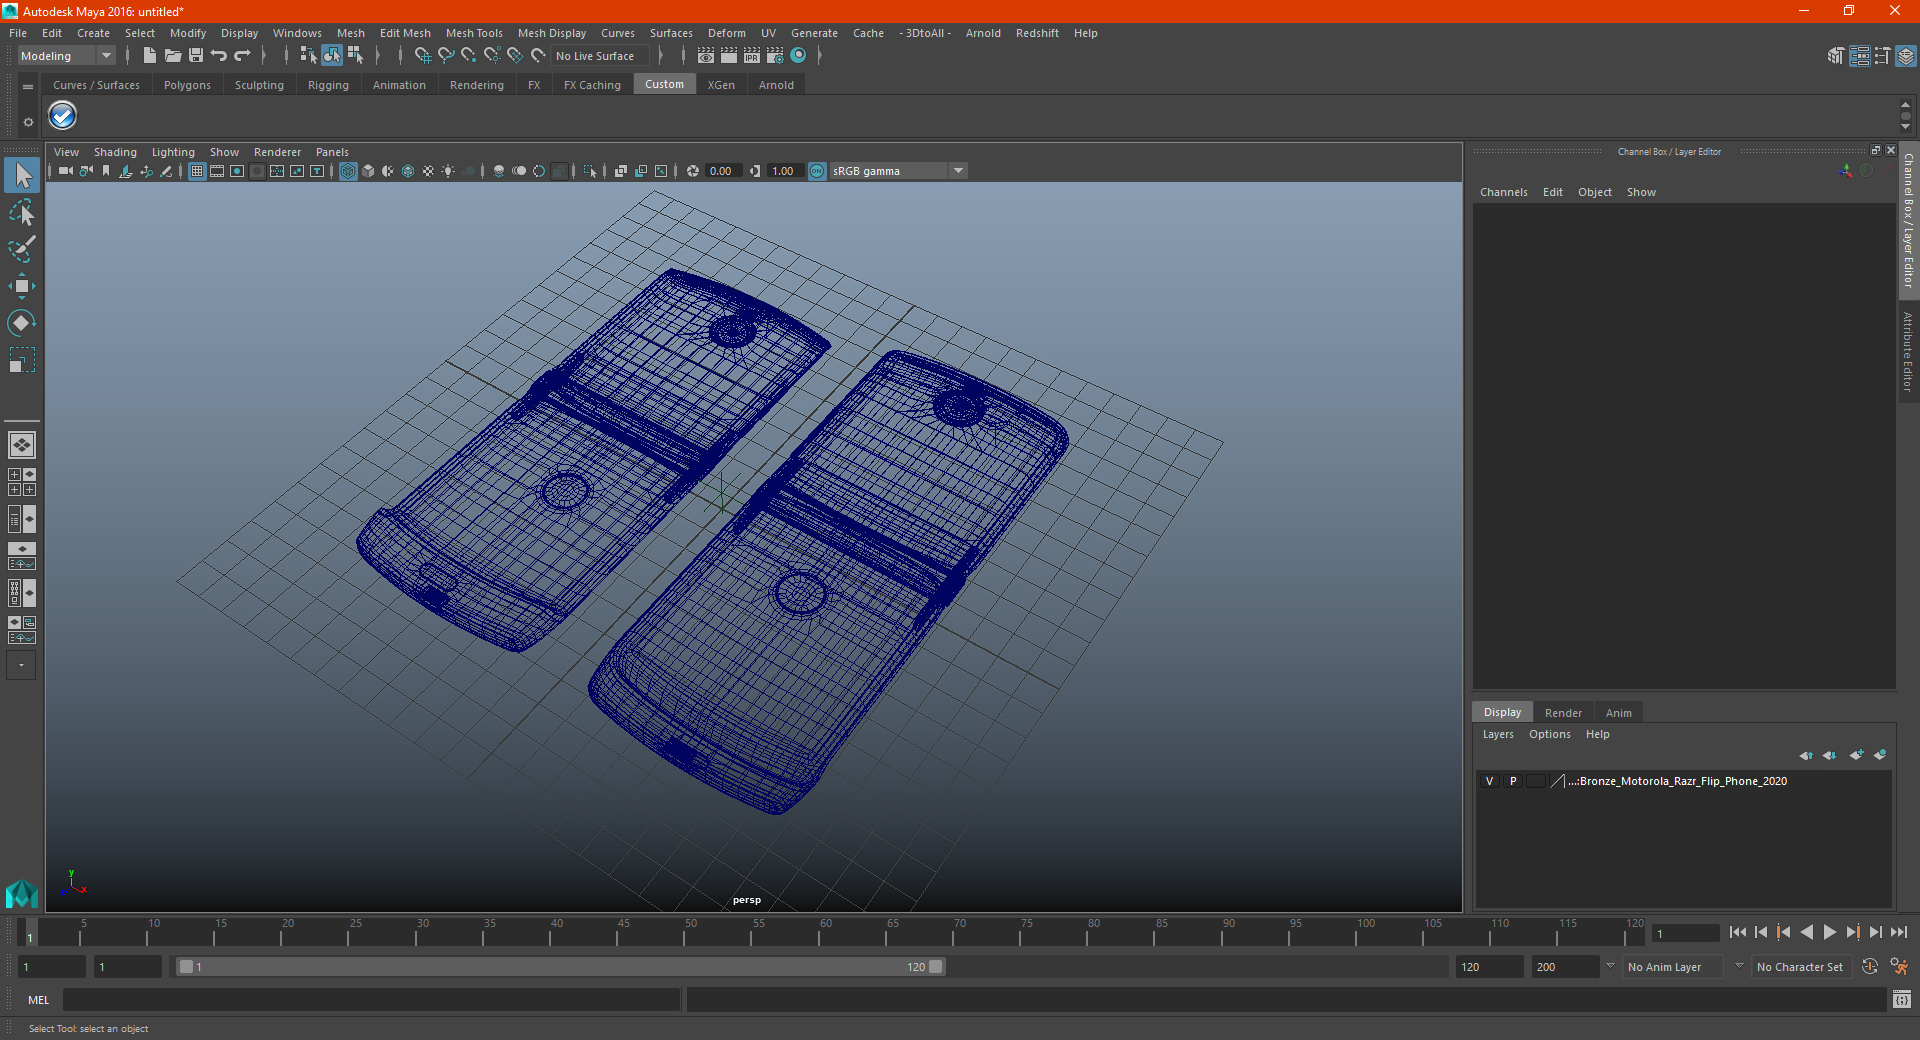Select by hierarchy mode icon

click(308, 56)
